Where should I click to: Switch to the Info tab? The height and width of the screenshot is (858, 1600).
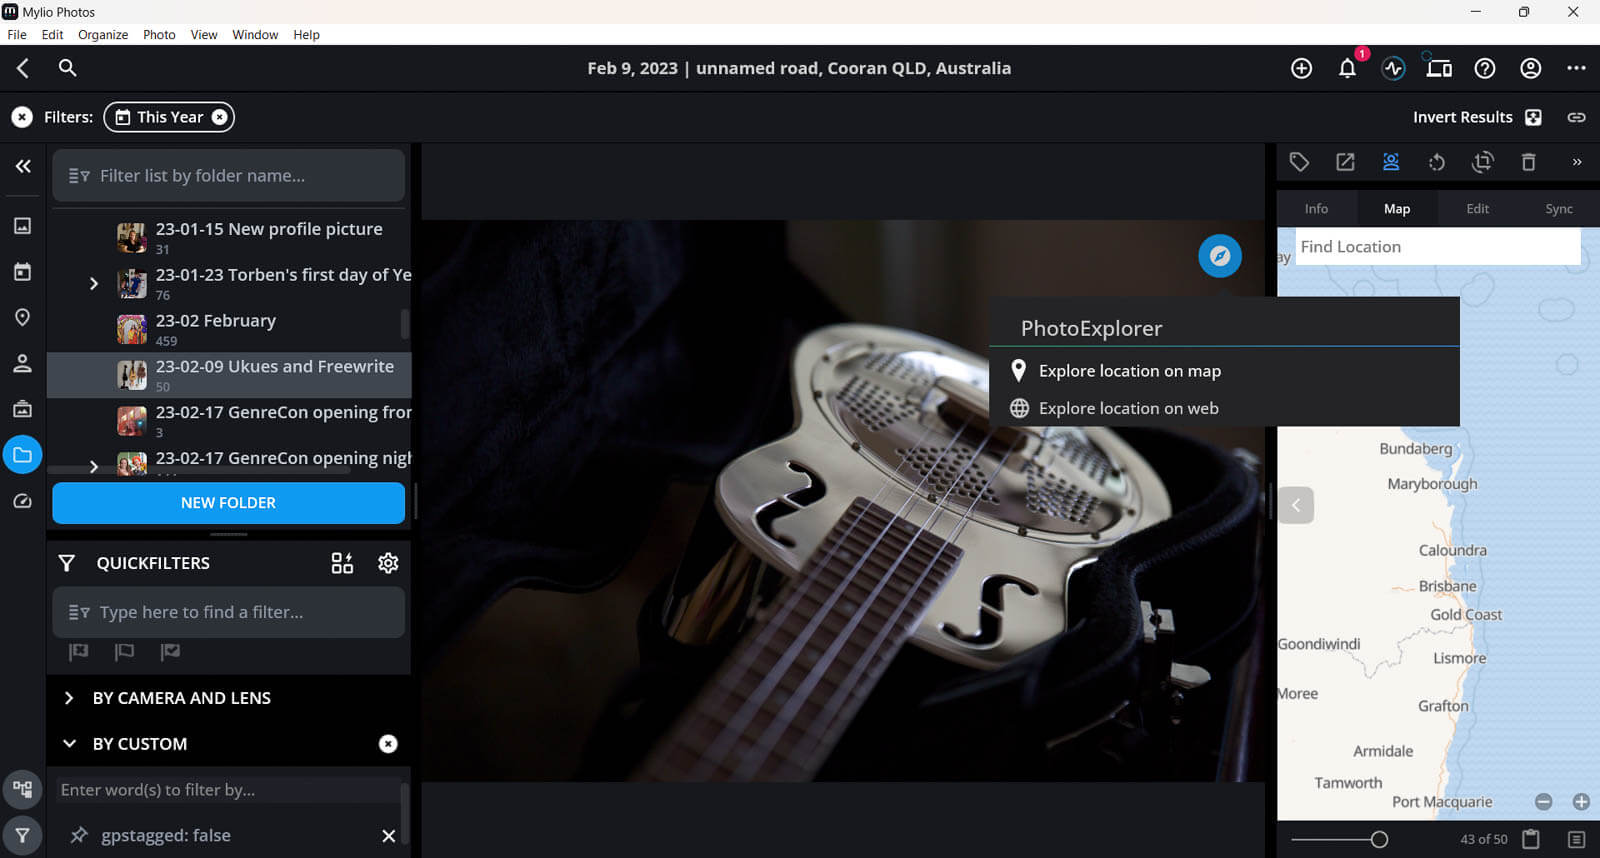click(1316, 209)
